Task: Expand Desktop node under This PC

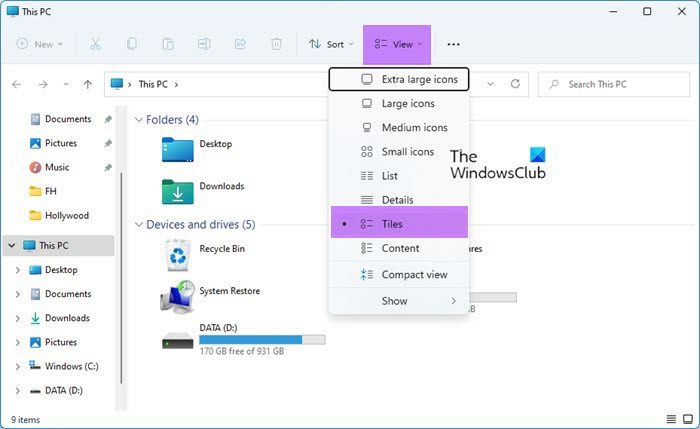Action: tap(17, 270)
